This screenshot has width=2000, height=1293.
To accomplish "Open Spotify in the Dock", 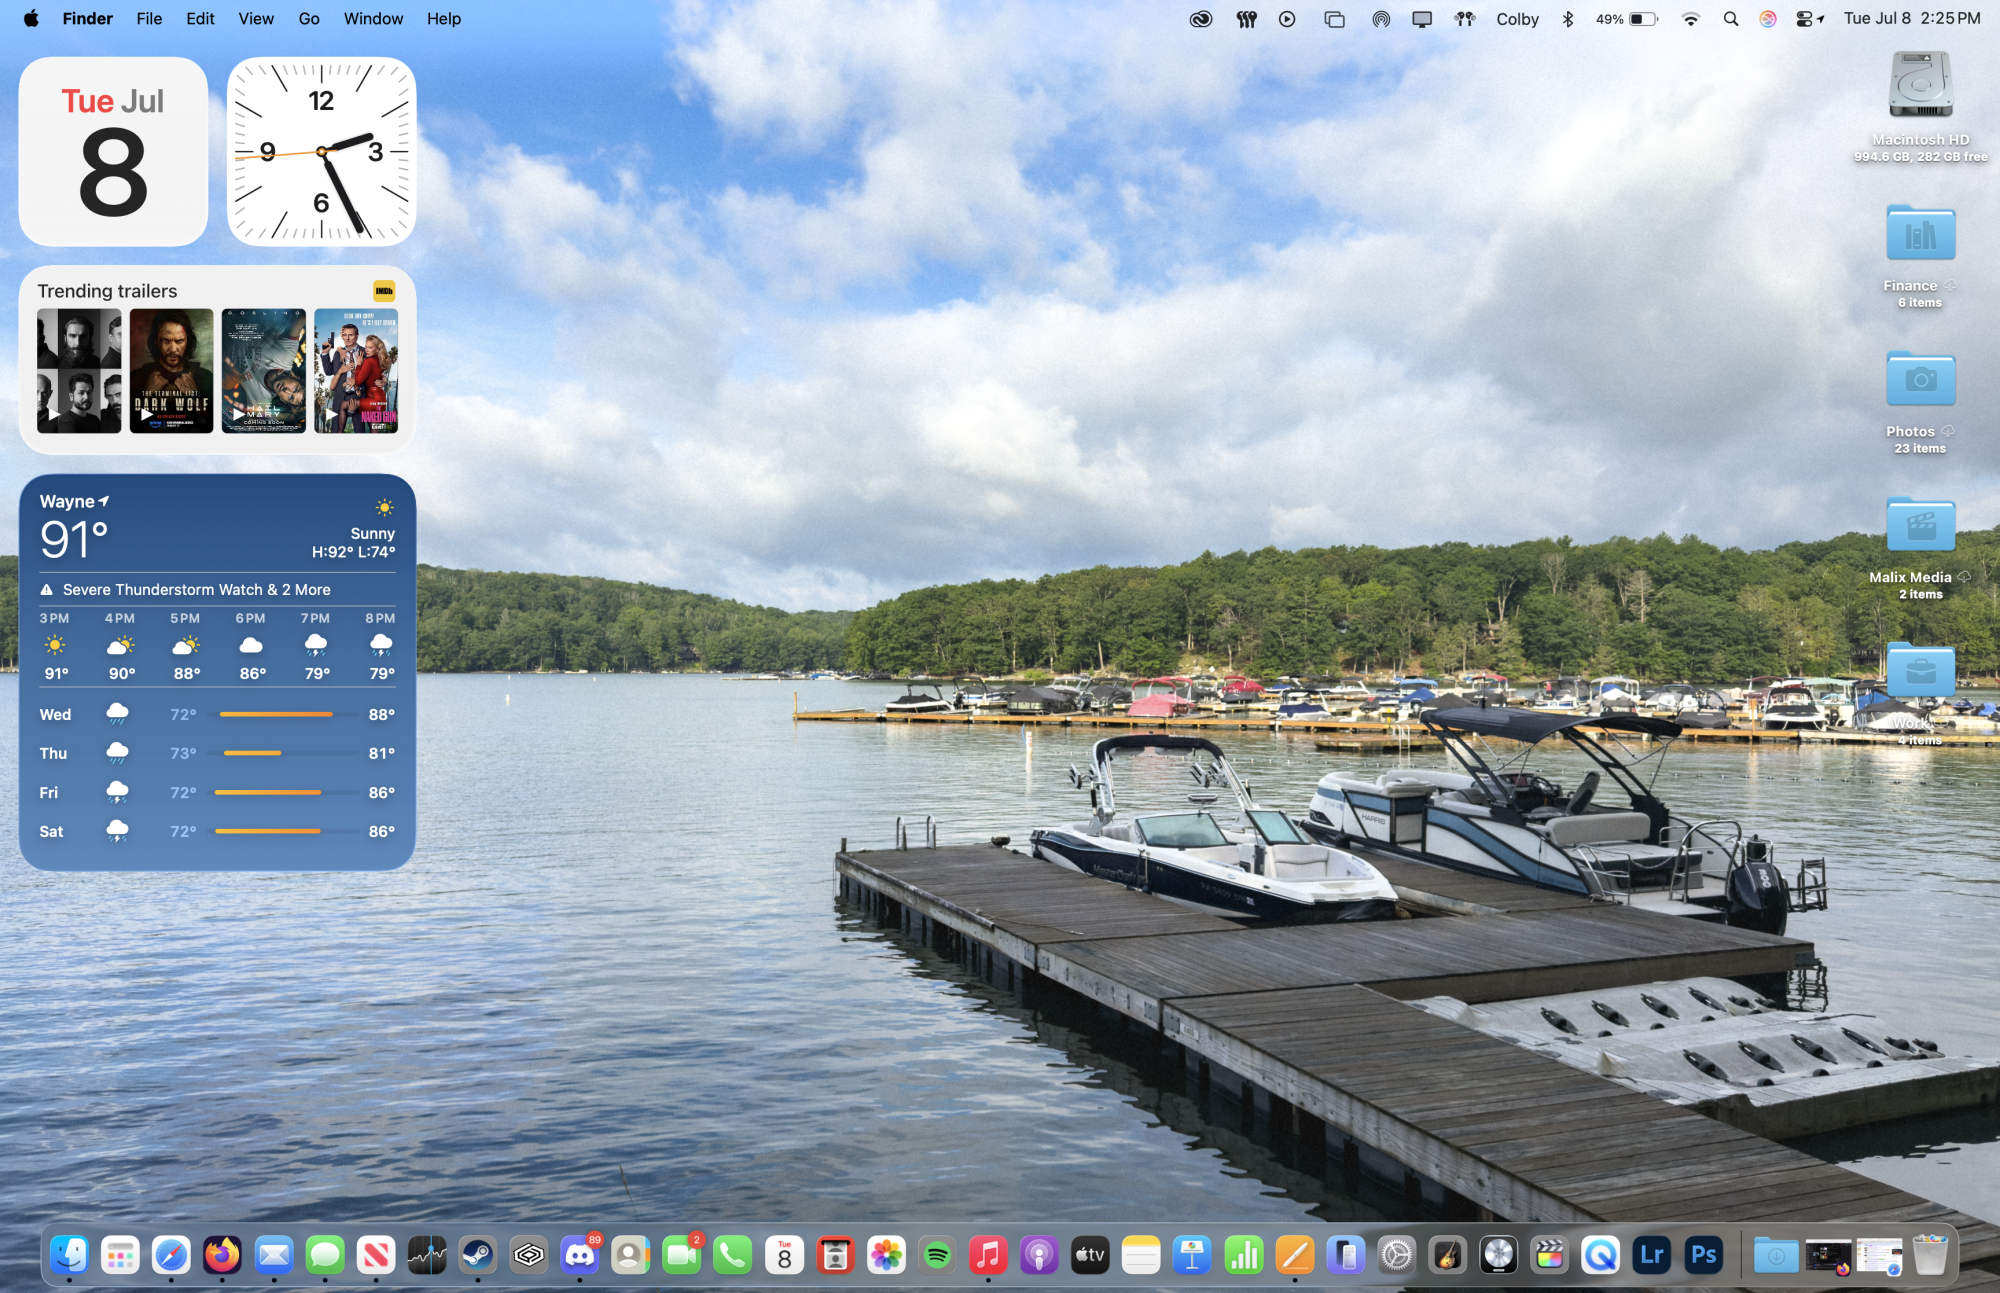I will click(937, 1255).
